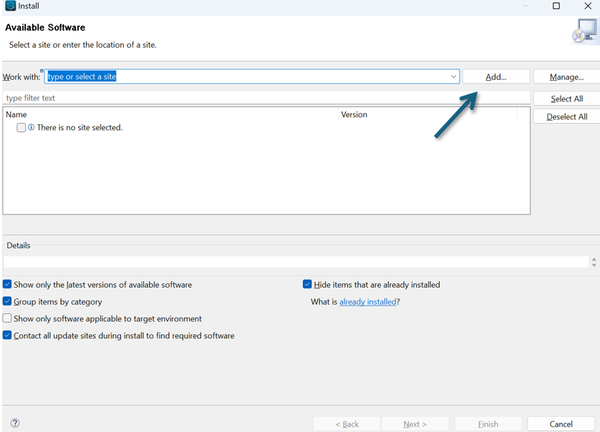Screen dimensions: 600x432
Task: Click the Version column header
Action: pyautogui.click(x=354, y=115)
